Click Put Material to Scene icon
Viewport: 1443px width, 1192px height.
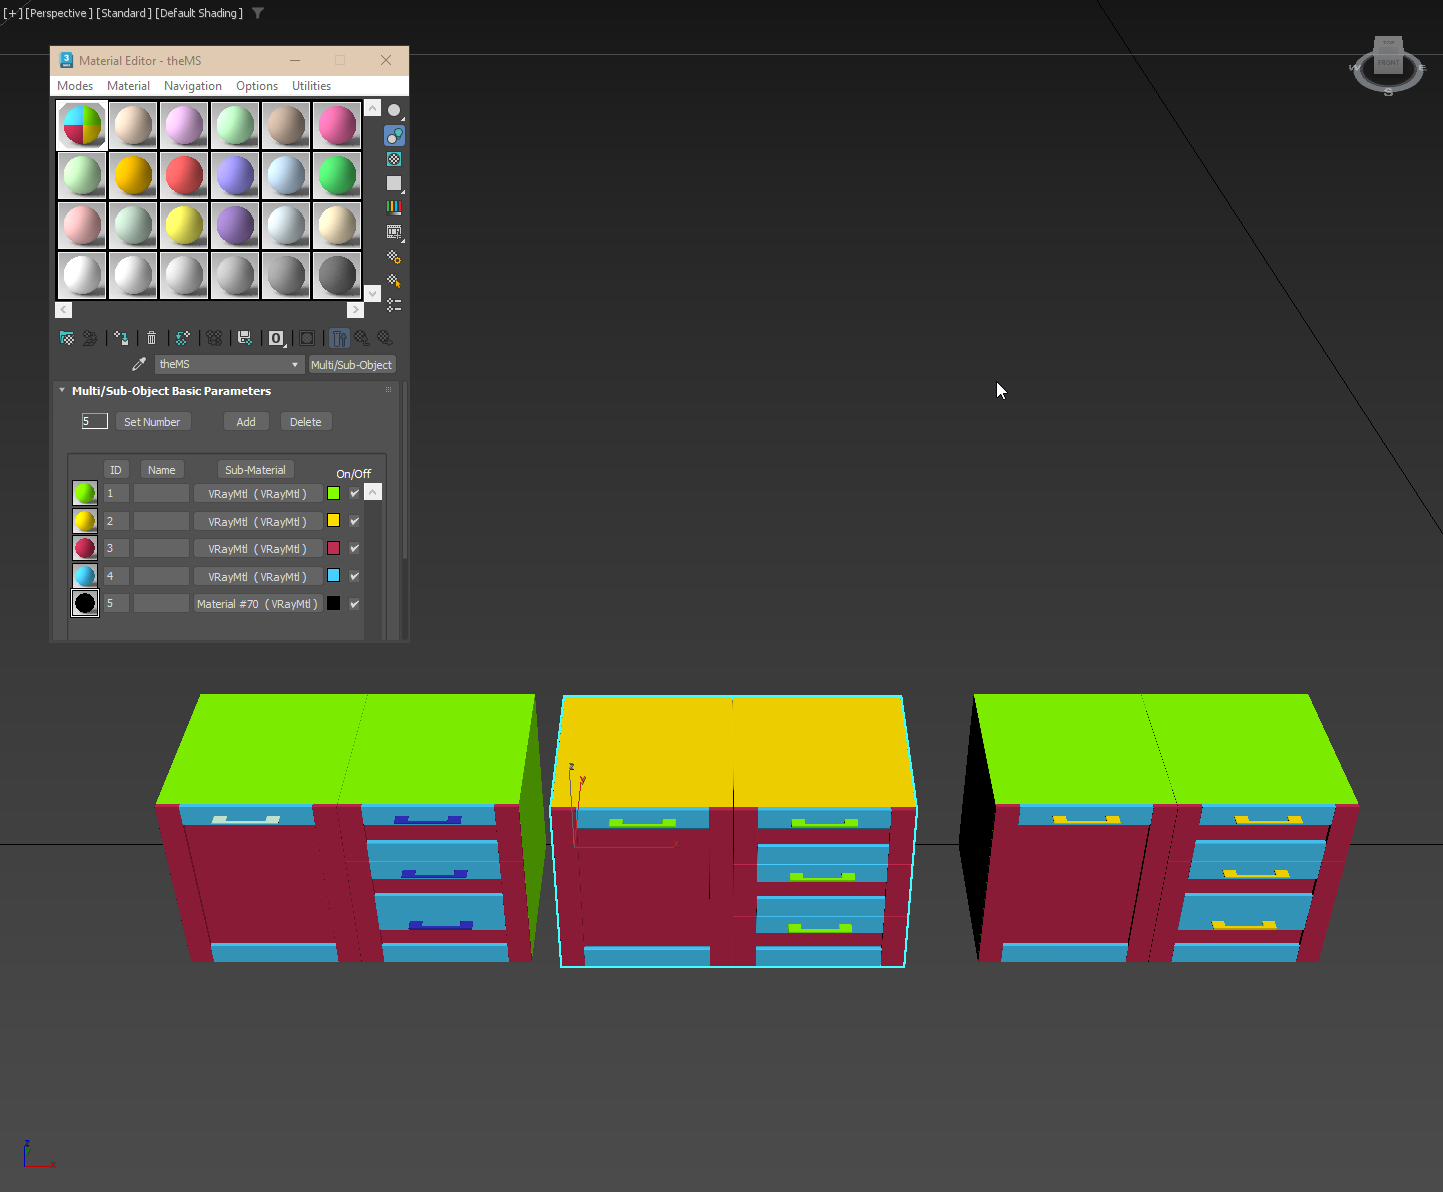click(90, 338)
